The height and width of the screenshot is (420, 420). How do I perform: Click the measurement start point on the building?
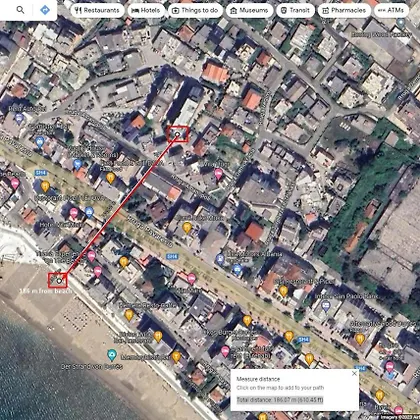(178, 134)
